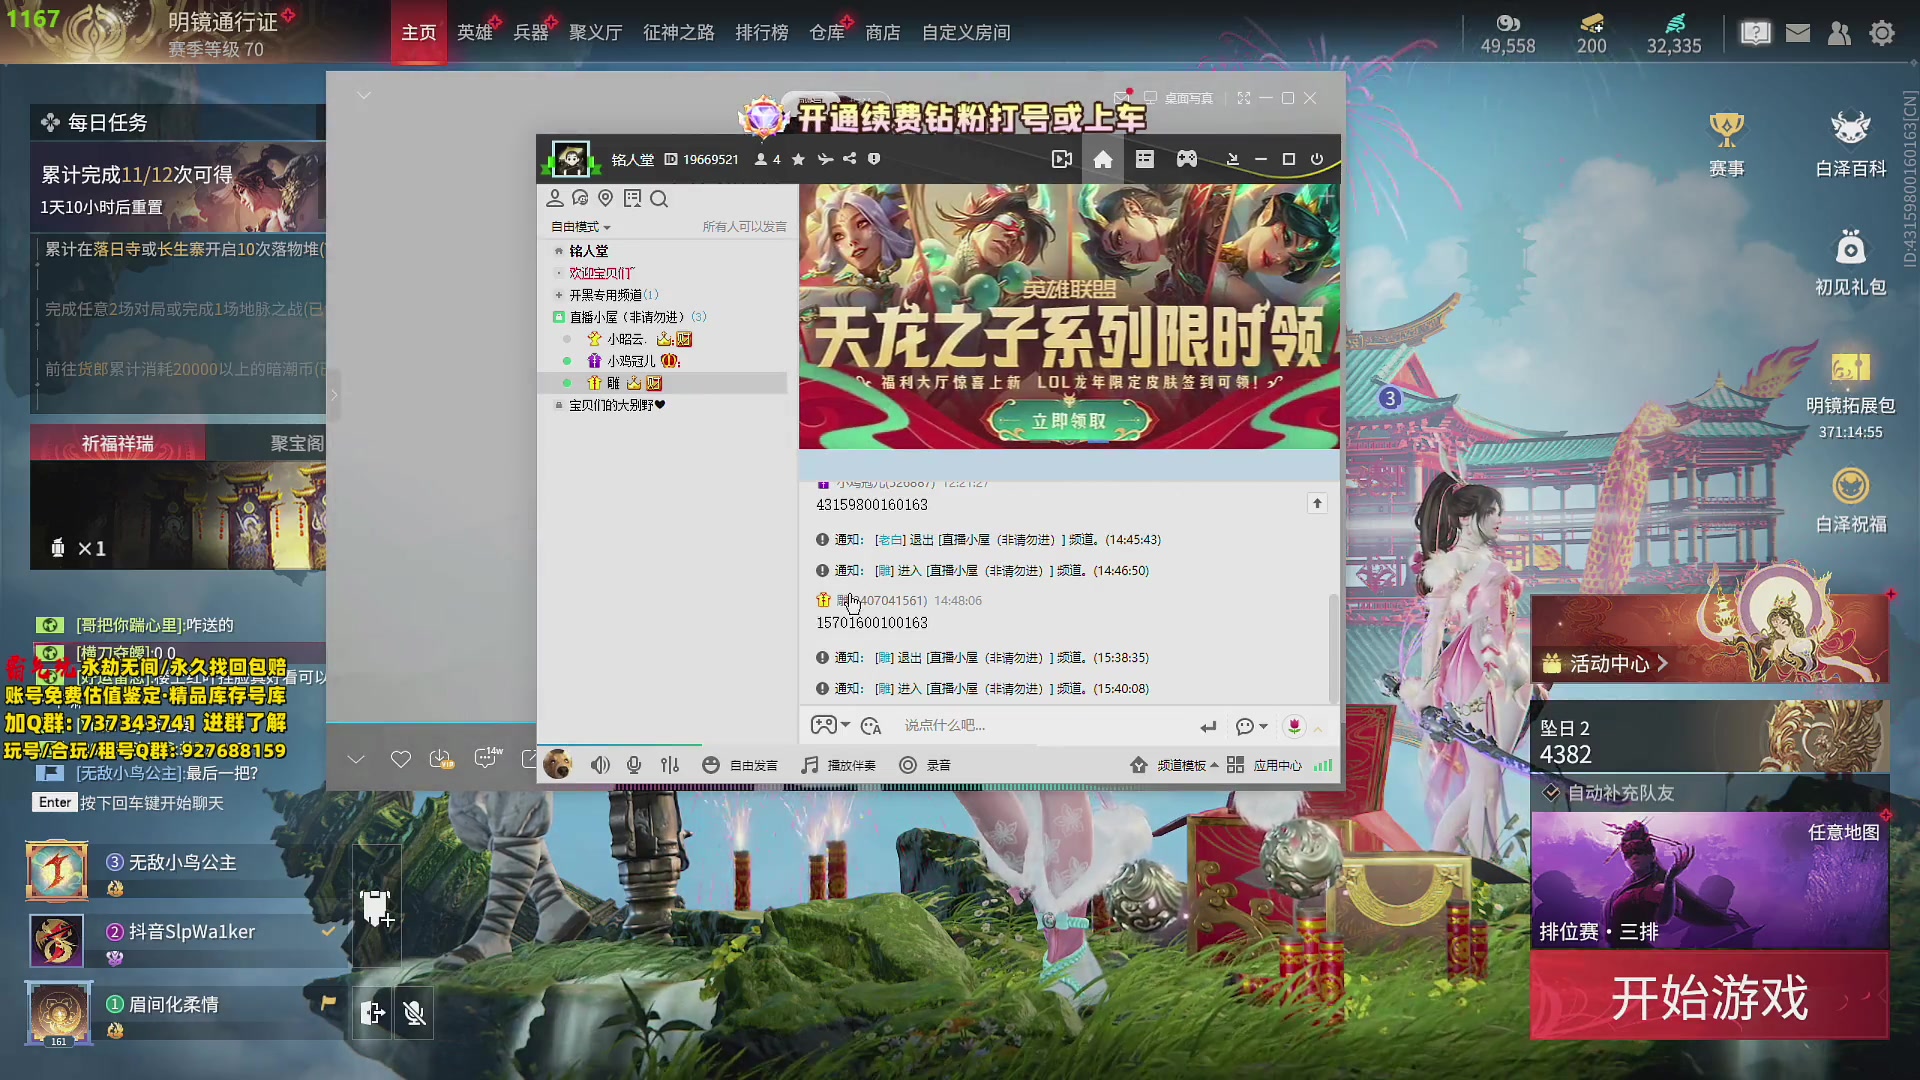Open 白泽祝福 icon

(x=1851, y=501)
